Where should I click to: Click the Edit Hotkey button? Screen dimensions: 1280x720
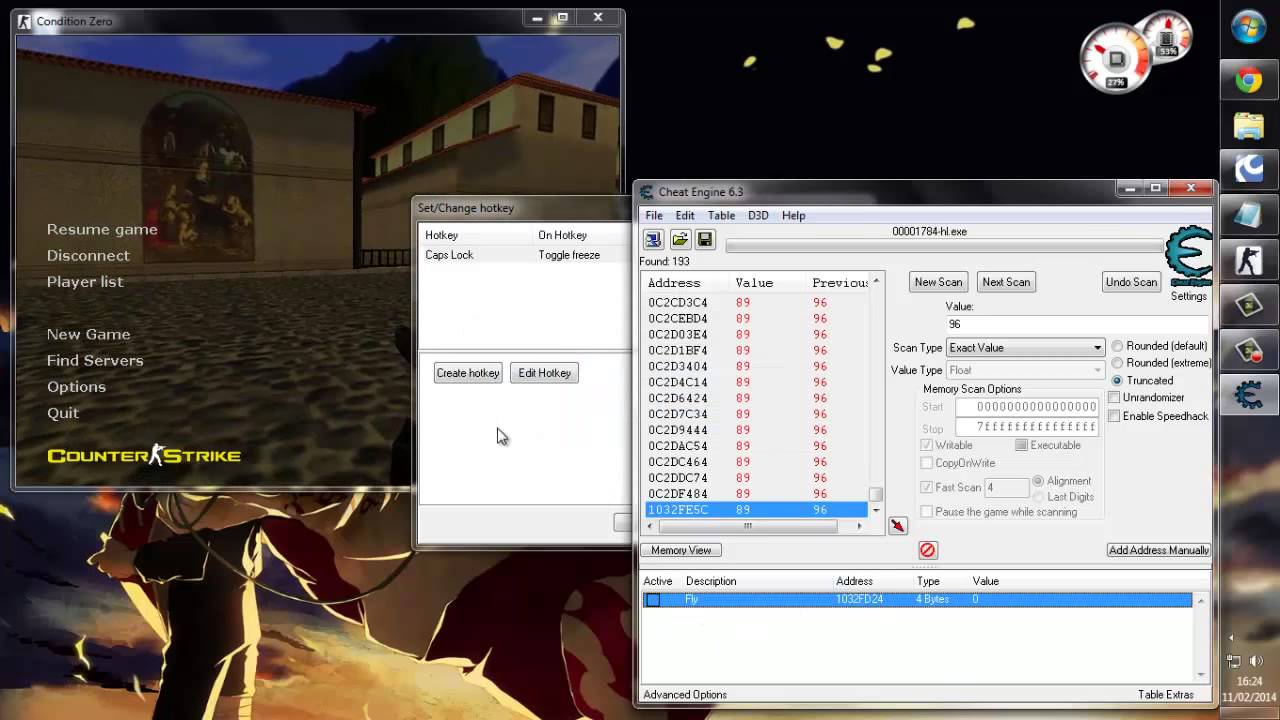pos(544,373)
